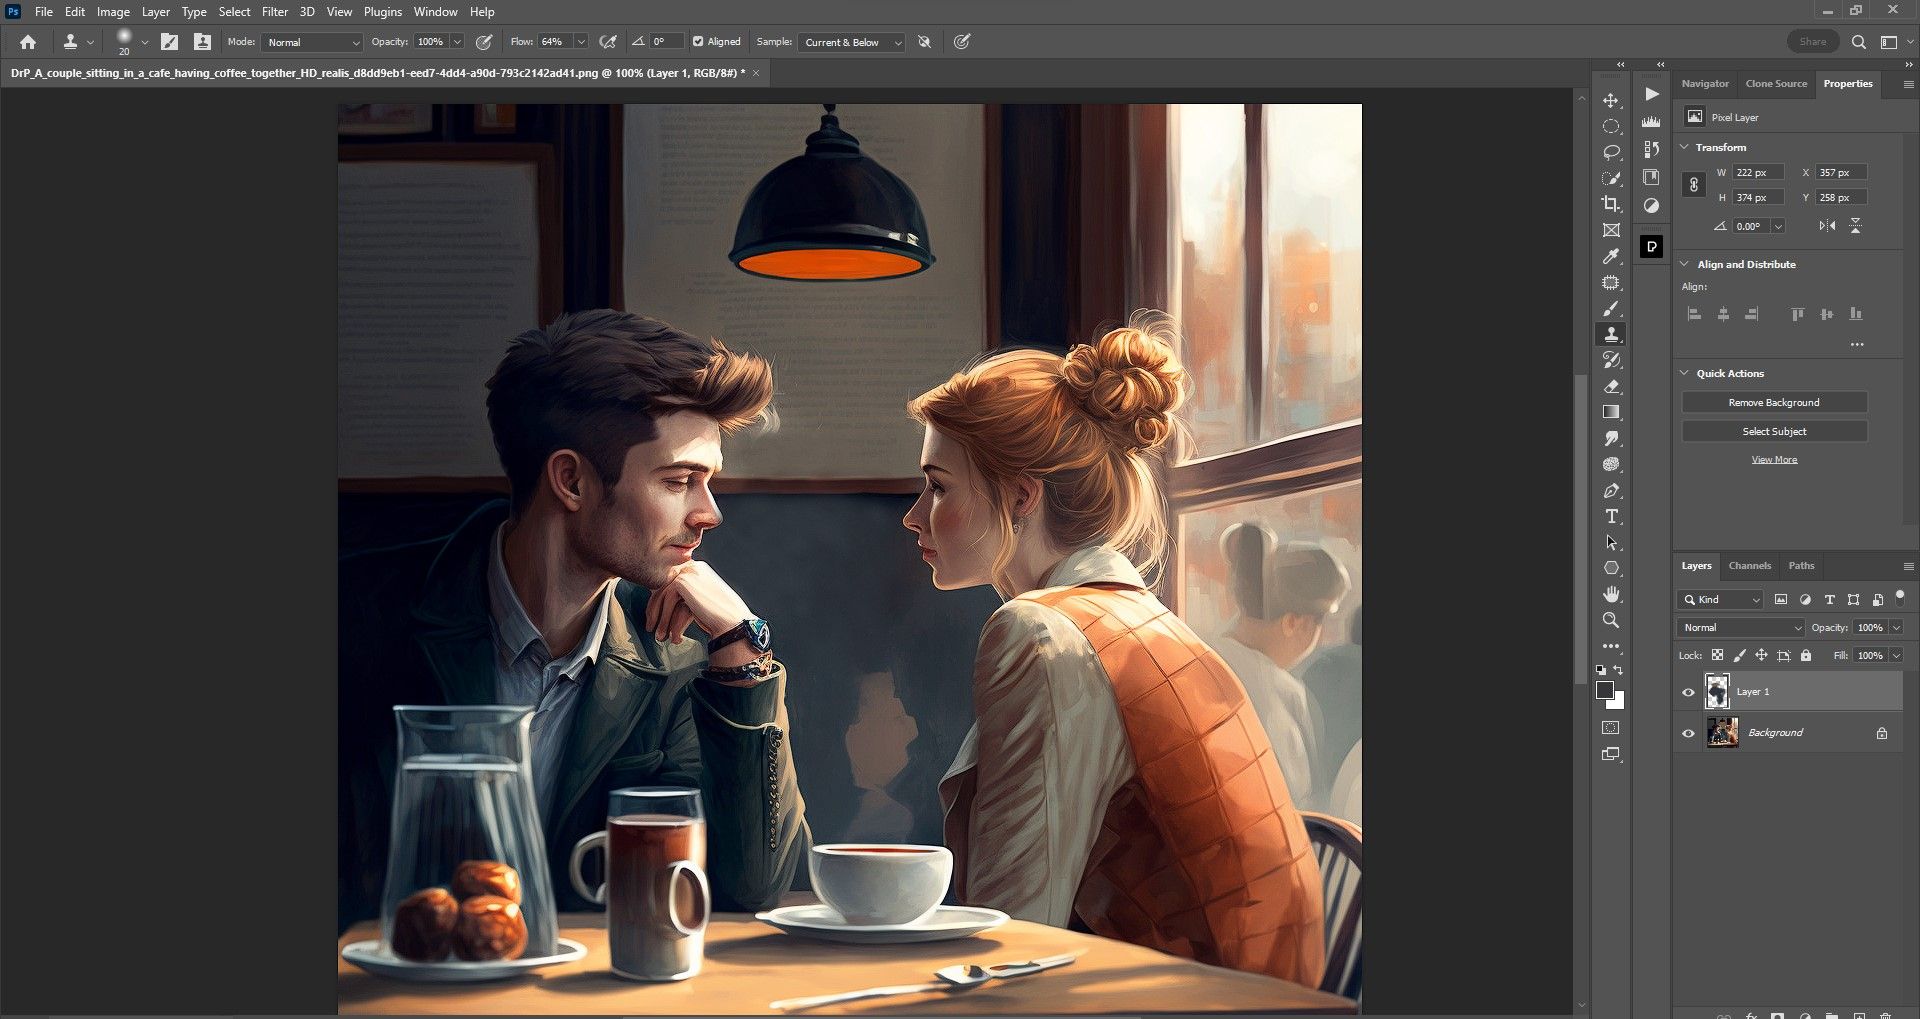Collapse the Quick Actions section

click(x=1685, y=373)
